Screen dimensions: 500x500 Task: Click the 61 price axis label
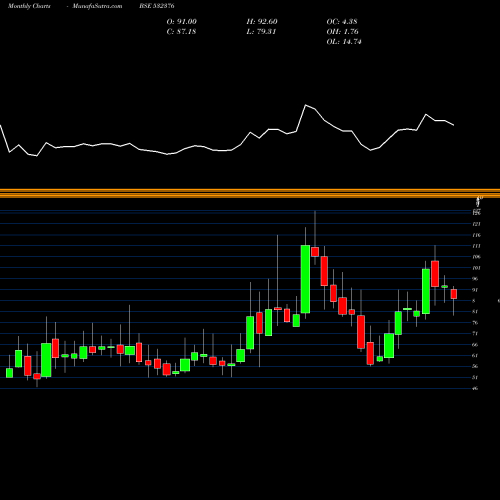pyautogui.click(x=475, y=356)
